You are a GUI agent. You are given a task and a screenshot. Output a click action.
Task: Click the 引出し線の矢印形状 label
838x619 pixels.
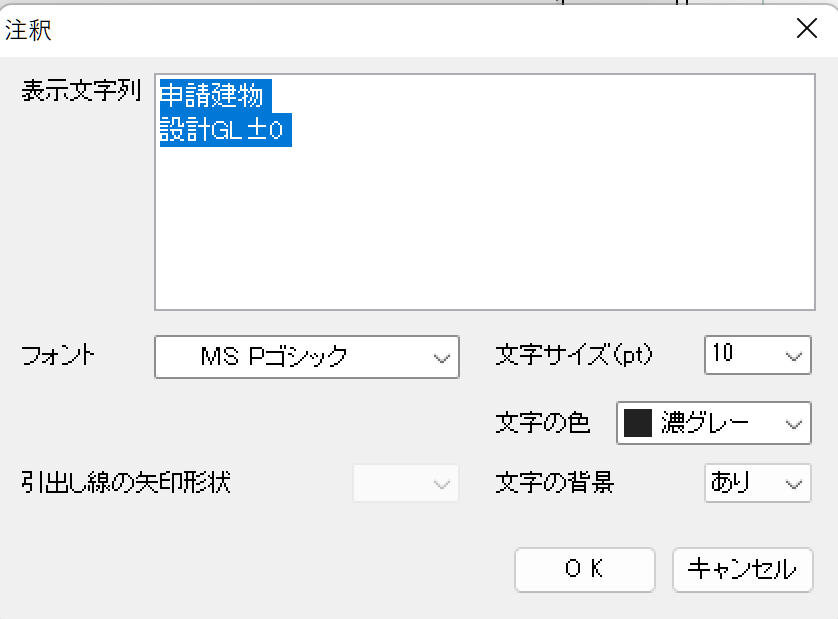[125, 484]
